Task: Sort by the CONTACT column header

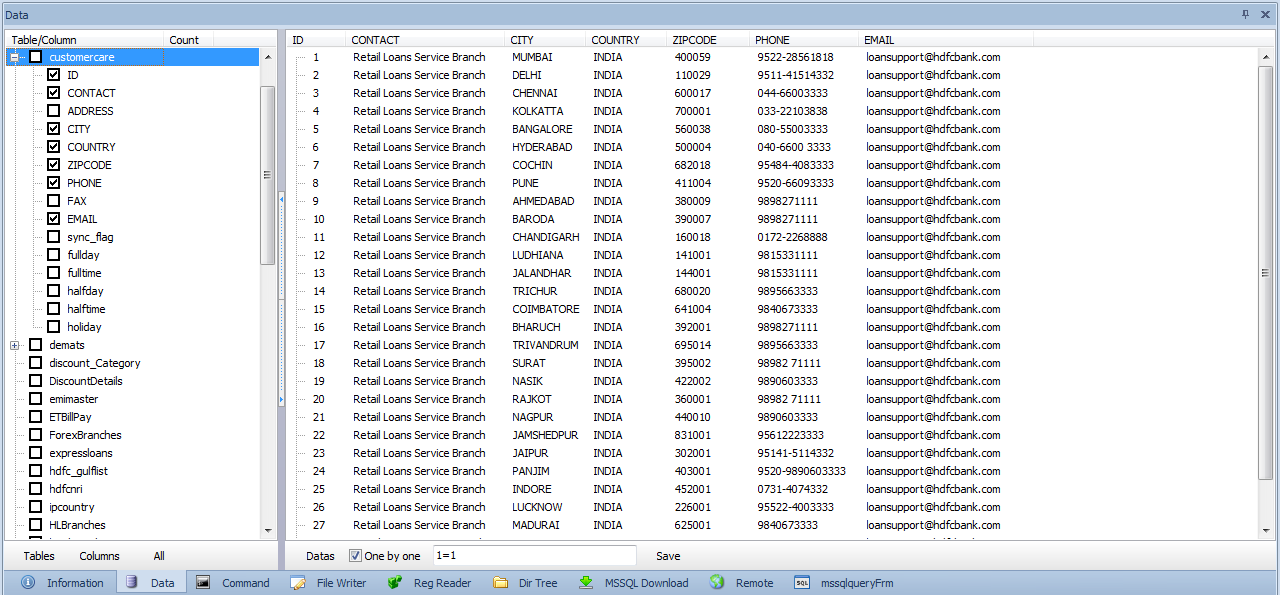Action: [x=425, y=40]
